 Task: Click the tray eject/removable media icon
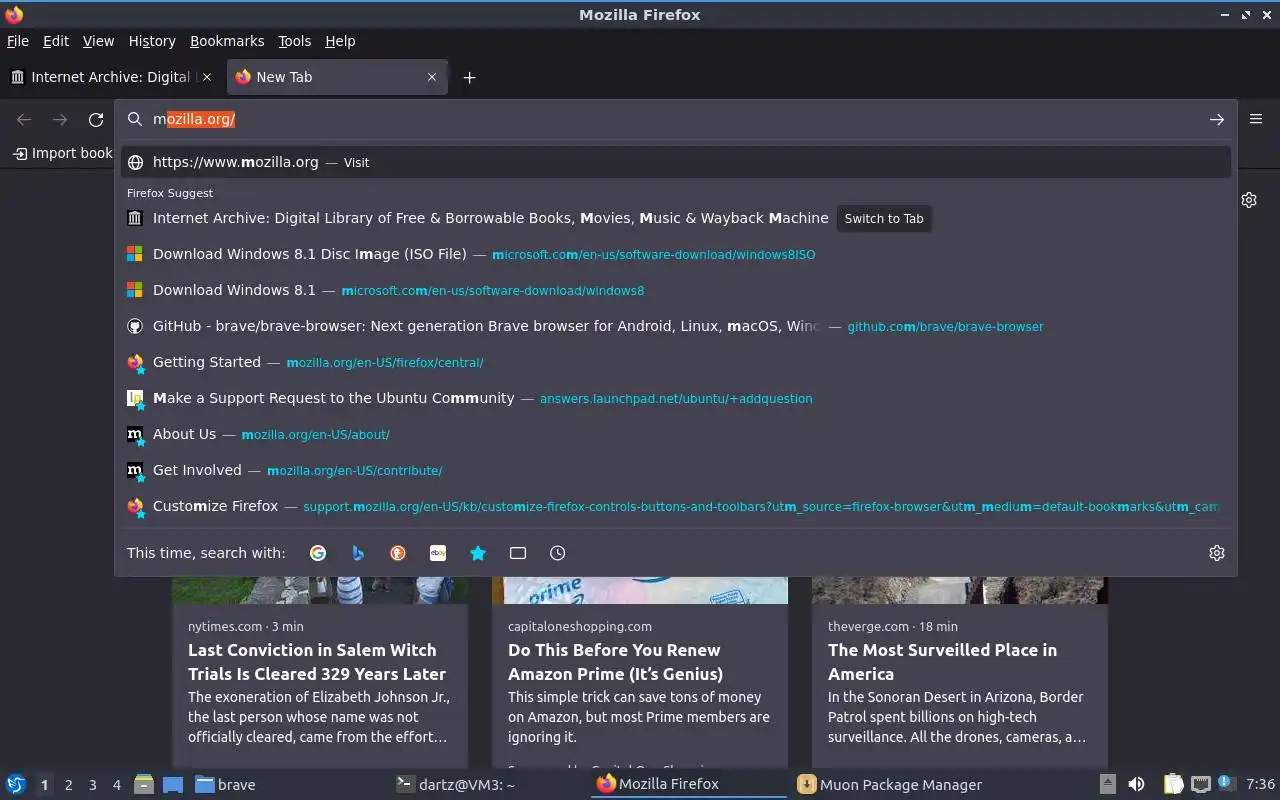pyautogui.click(x=1107, y=785)
